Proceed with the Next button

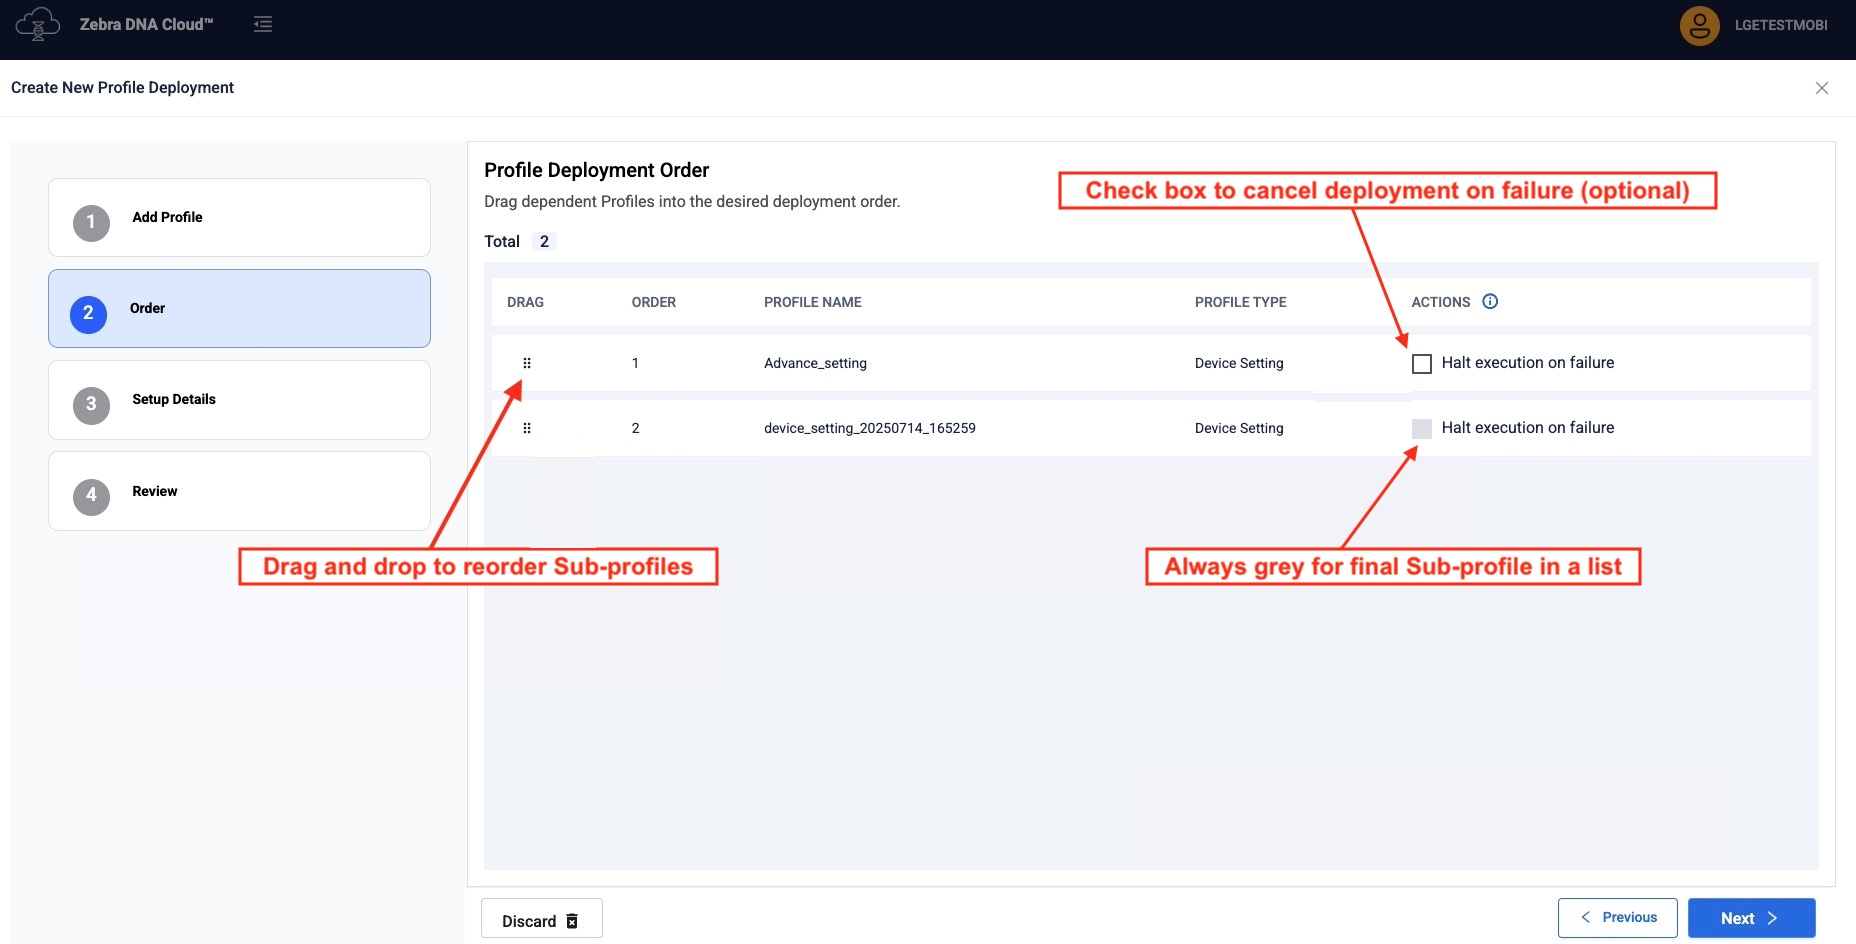click(1750, 918)
